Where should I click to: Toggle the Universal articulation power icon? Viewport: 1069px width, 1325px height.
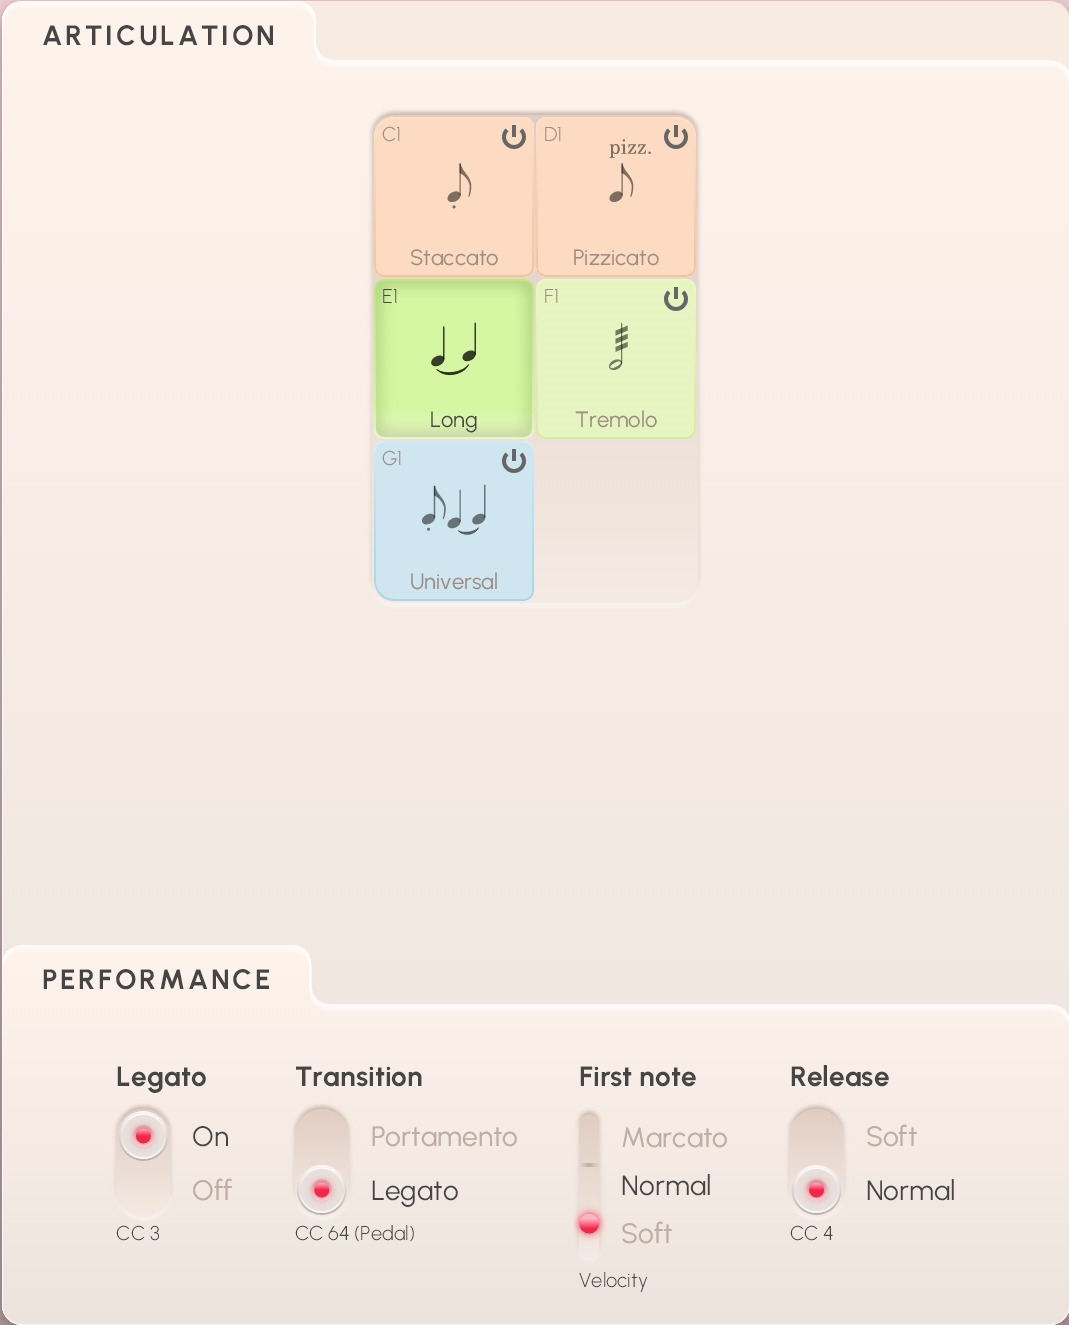(x=514, y=461)
